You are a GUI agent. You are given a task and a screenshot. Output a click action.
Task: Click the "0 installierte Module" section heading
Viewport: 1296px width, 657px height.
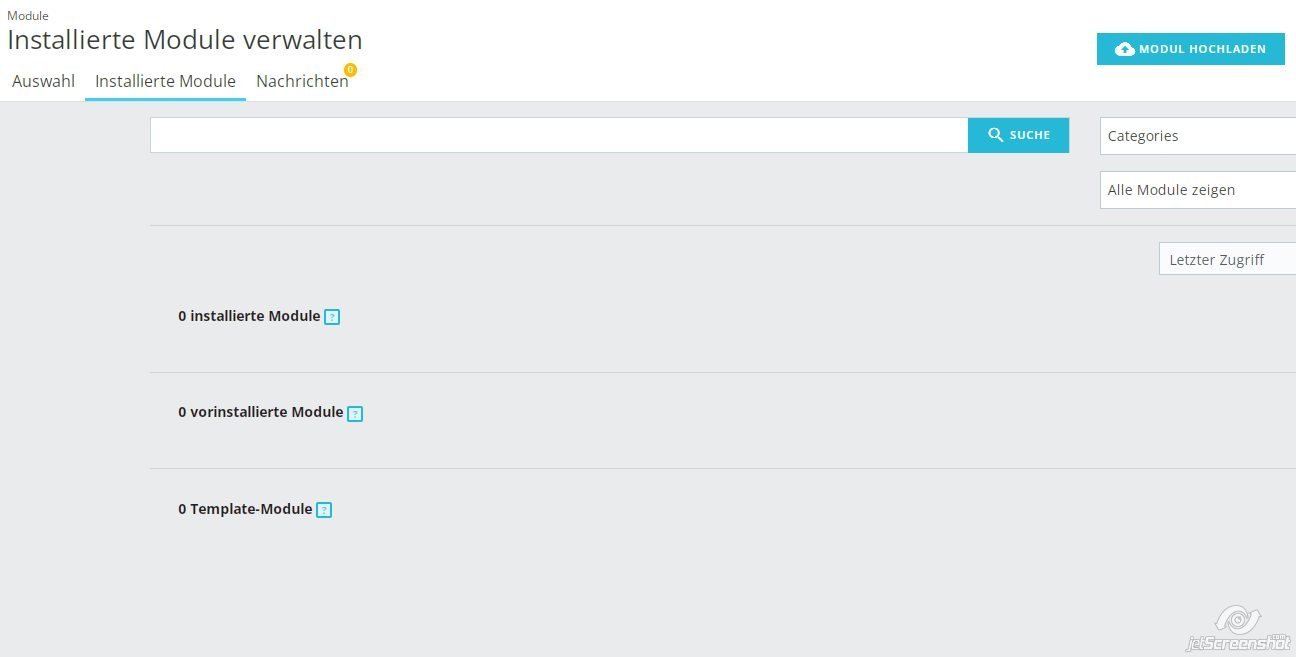(x=249, y=316)
